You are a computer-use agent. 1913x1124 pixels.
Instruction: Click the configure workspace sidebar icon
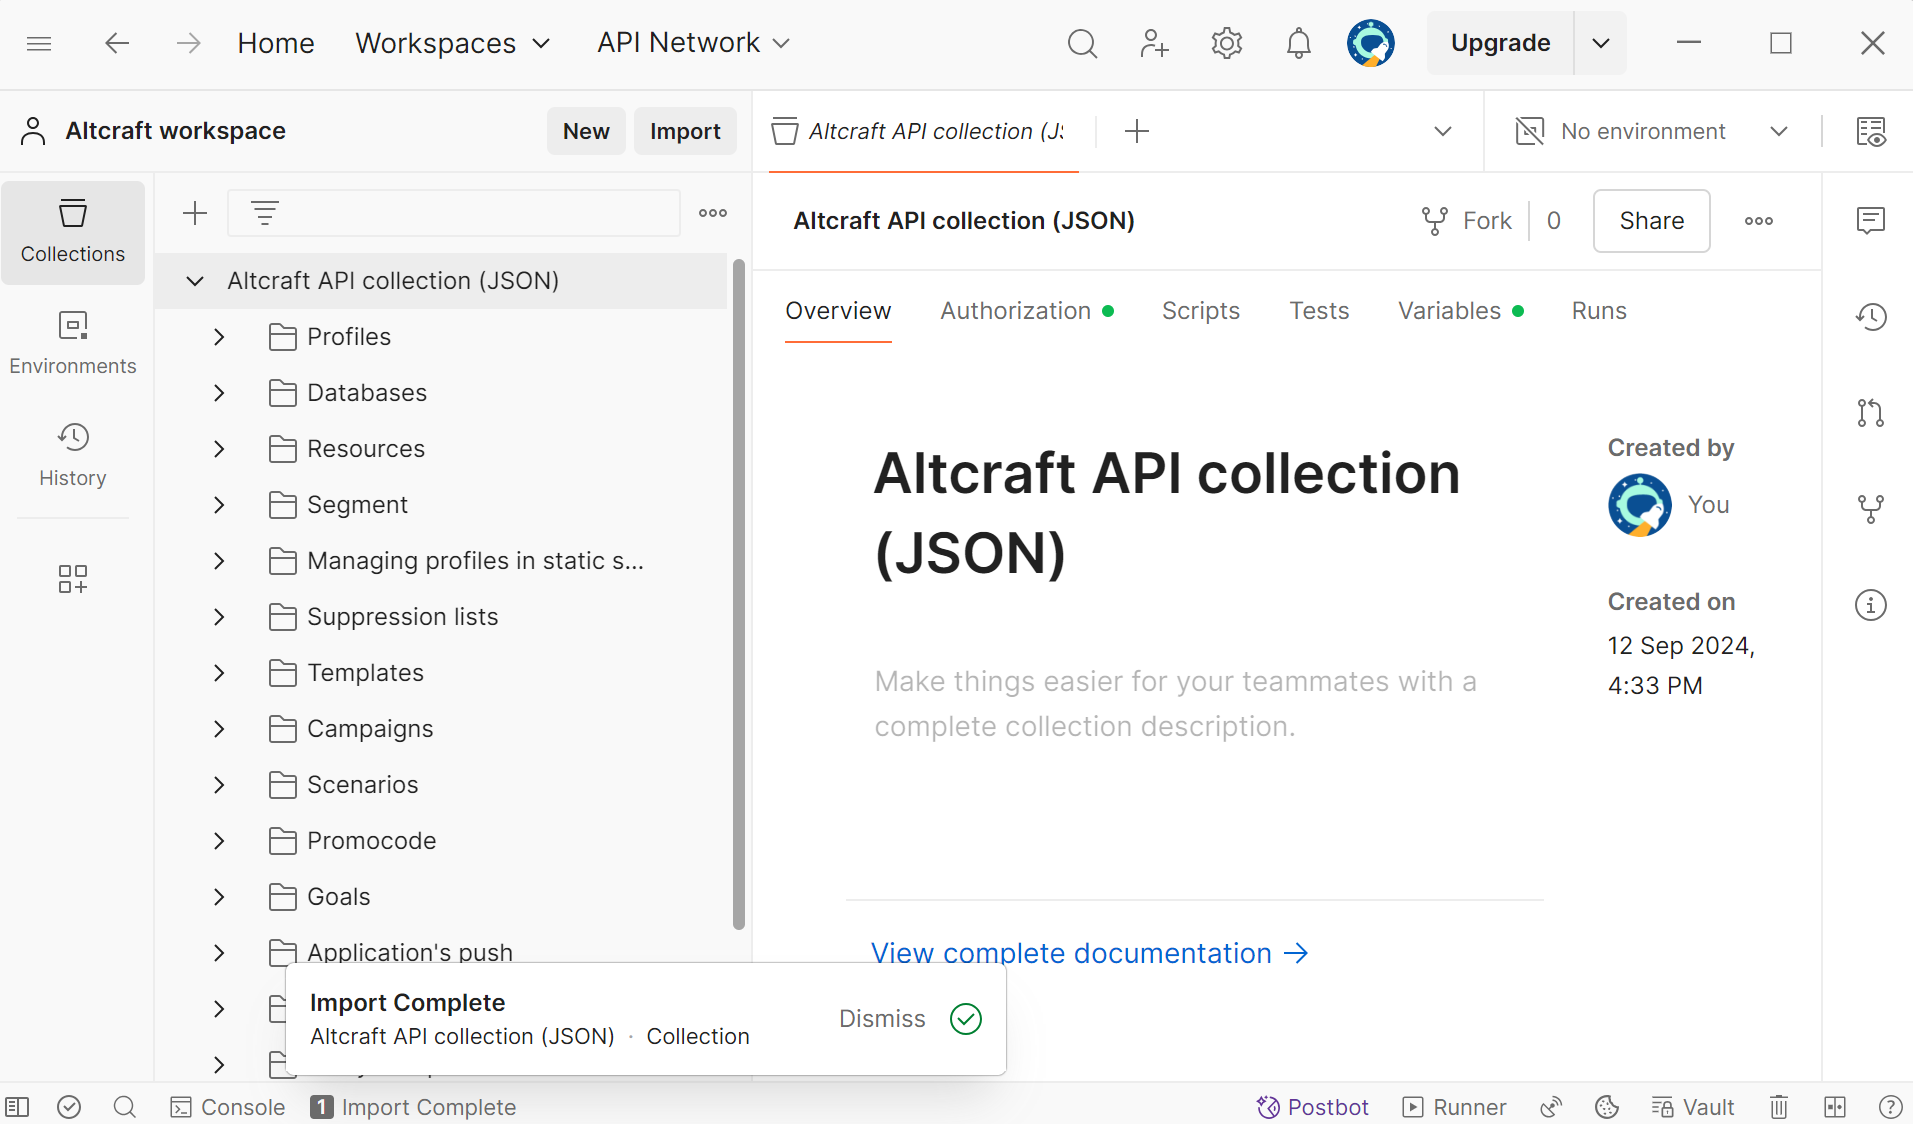(73, 578)
